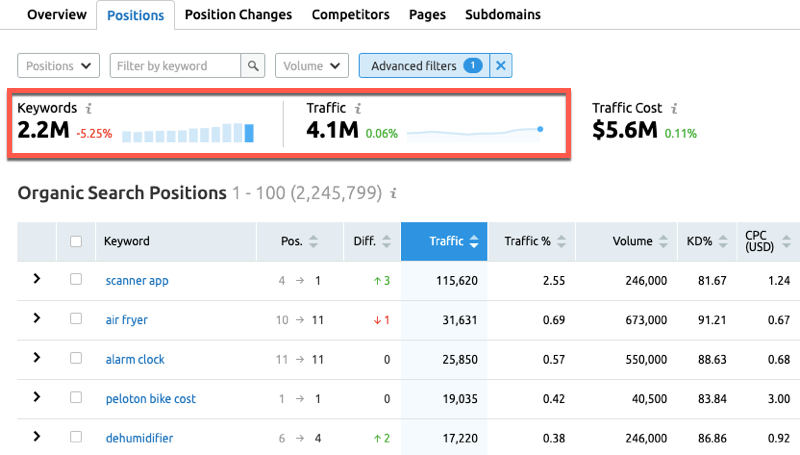800x455 pixels.
Task: Click info icon after Organic Search Positions count
Action: click(394, 193)
